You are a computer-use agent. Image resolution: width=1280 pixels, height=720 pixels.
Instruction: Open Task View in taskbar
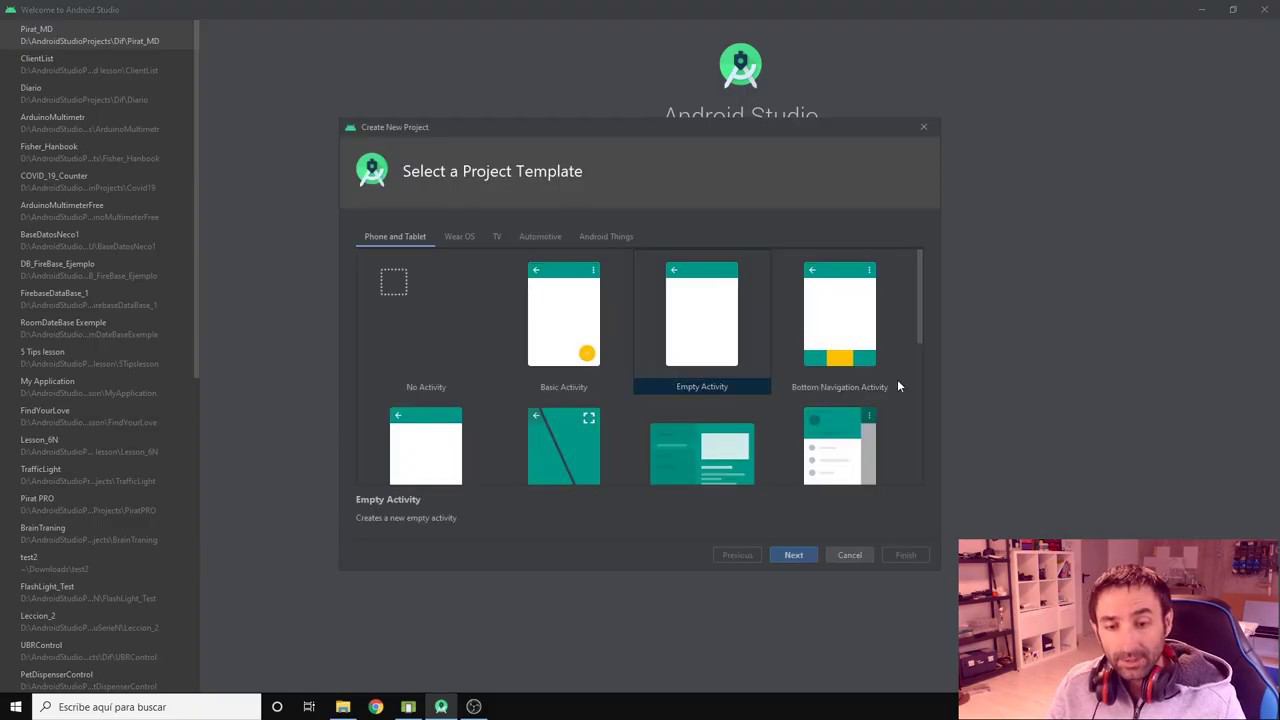coord(309,707)
